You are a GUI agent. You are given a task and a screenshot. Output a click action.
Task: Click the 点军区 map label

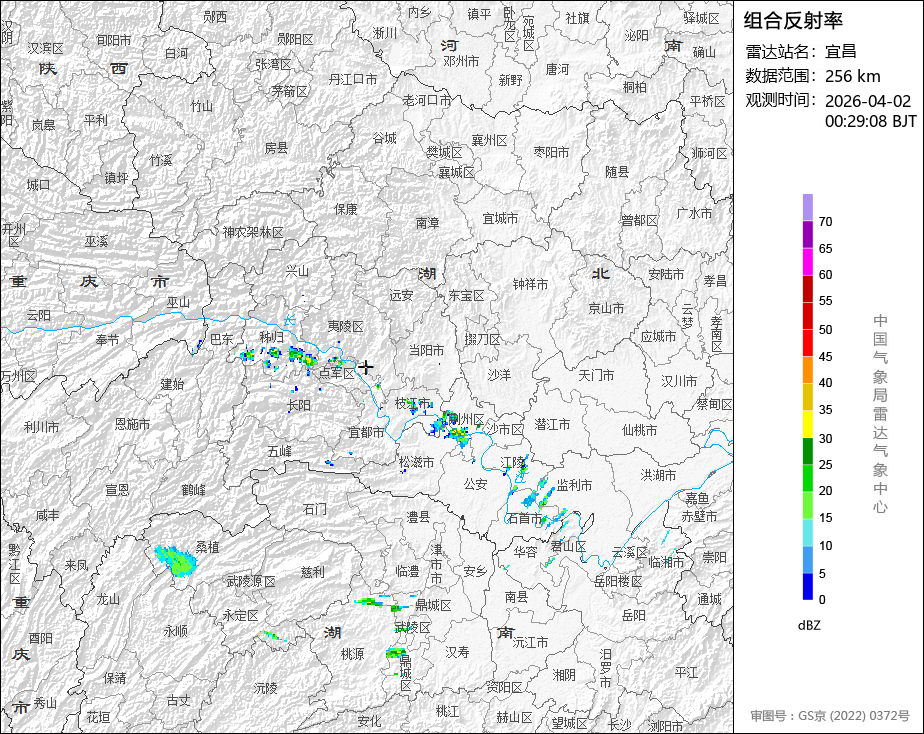(336, 373)
